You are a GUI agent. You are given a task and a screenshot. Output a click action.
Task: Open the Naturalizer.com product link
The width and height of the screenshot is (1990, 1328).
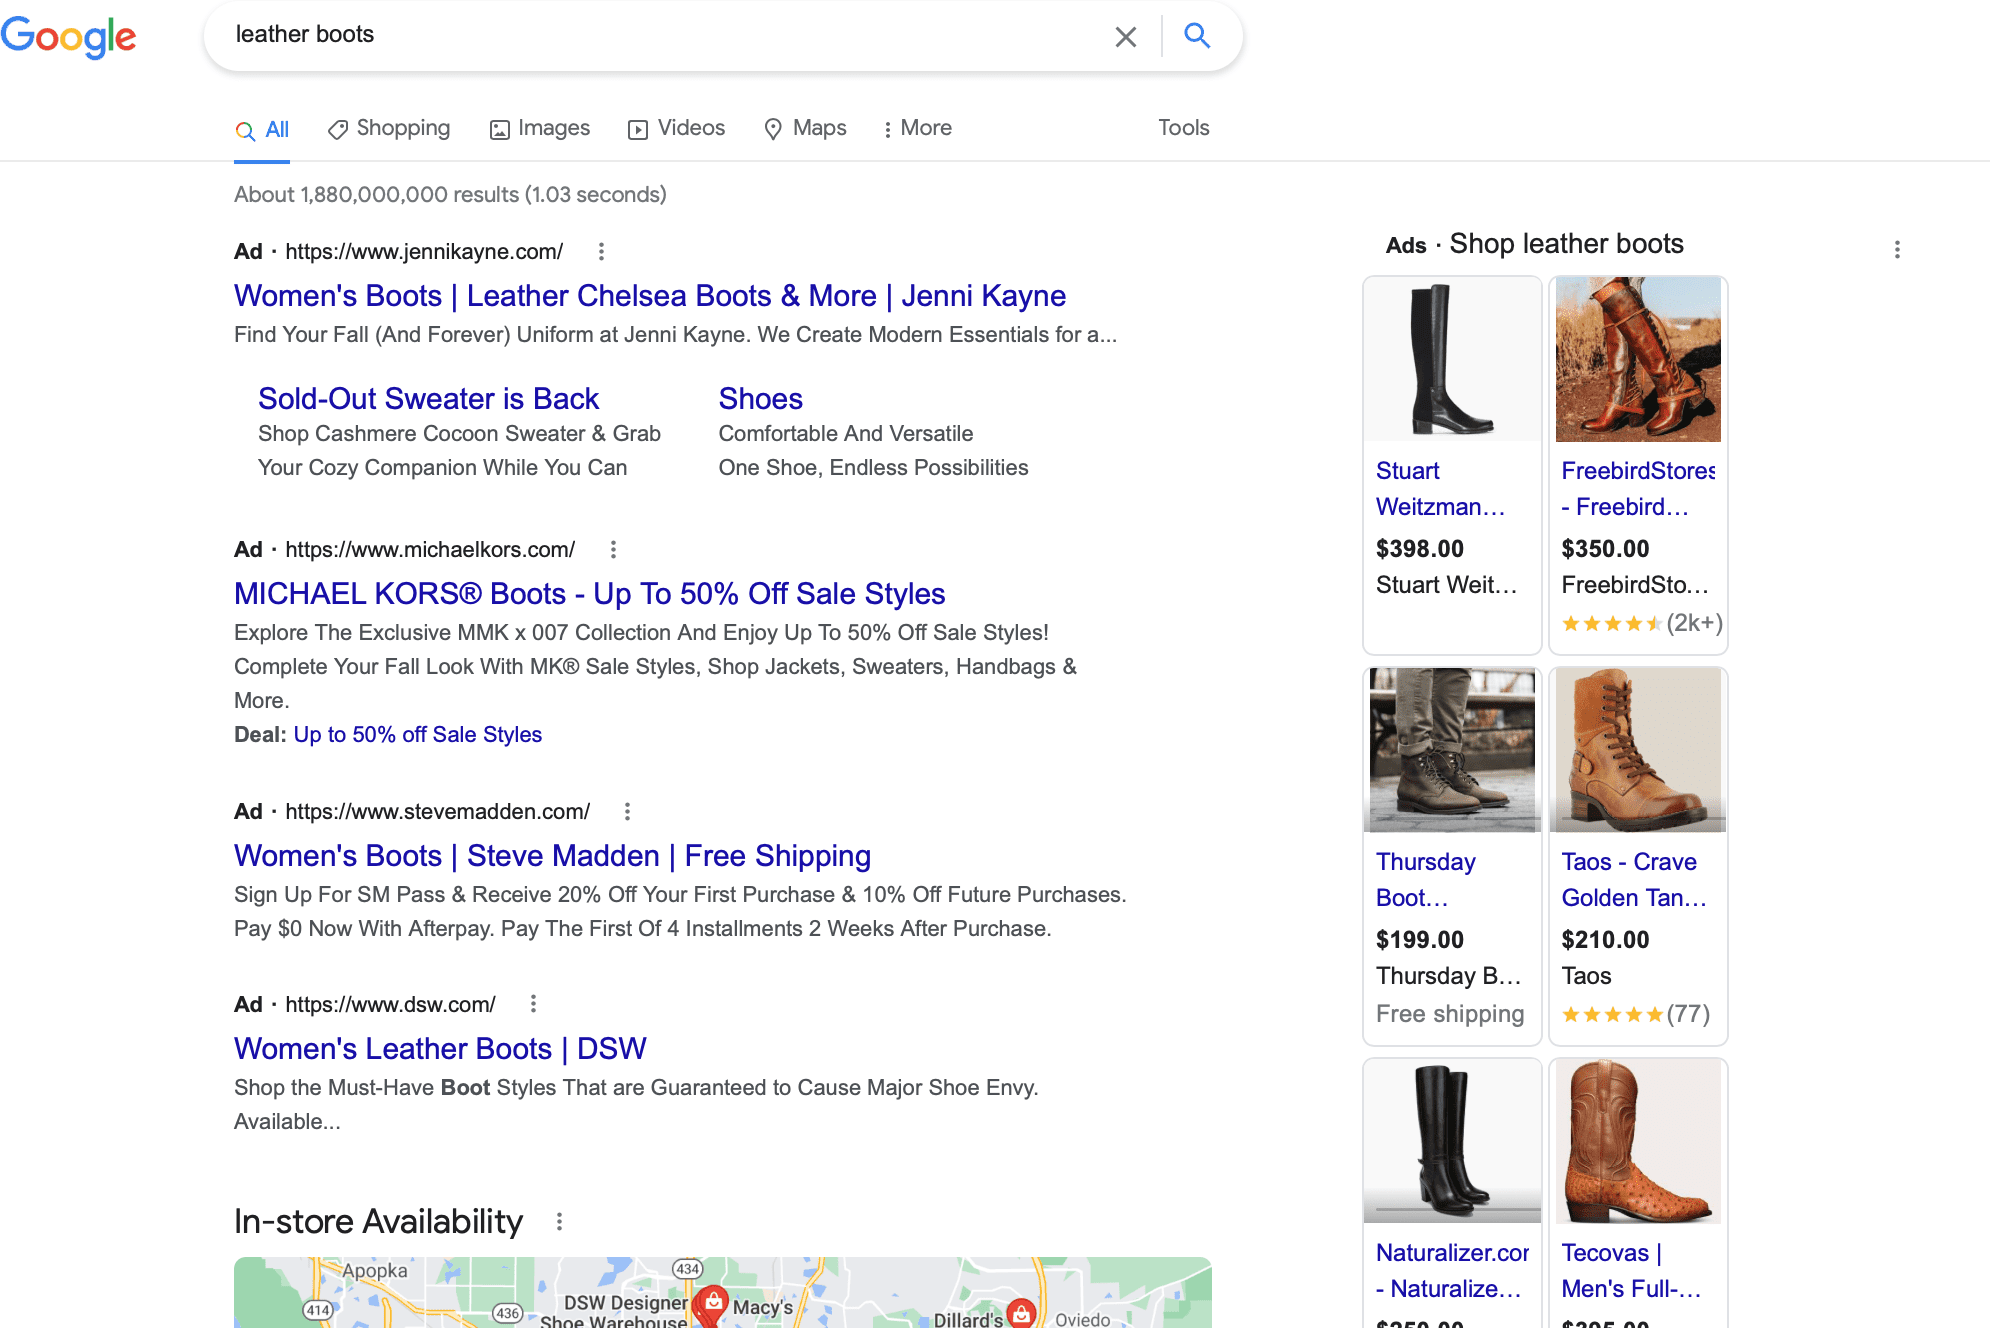pos(1452,1271)
